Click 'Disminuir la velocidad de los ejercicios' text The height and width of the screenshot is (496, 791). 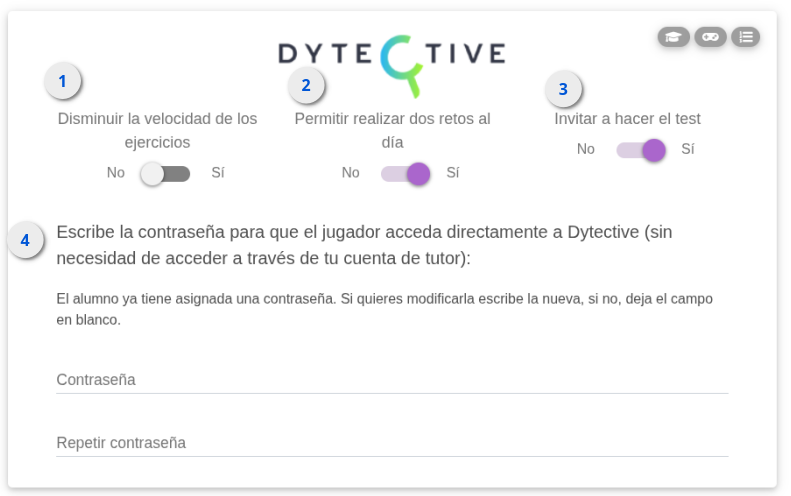pyautogui.click(x=157, y=131)
